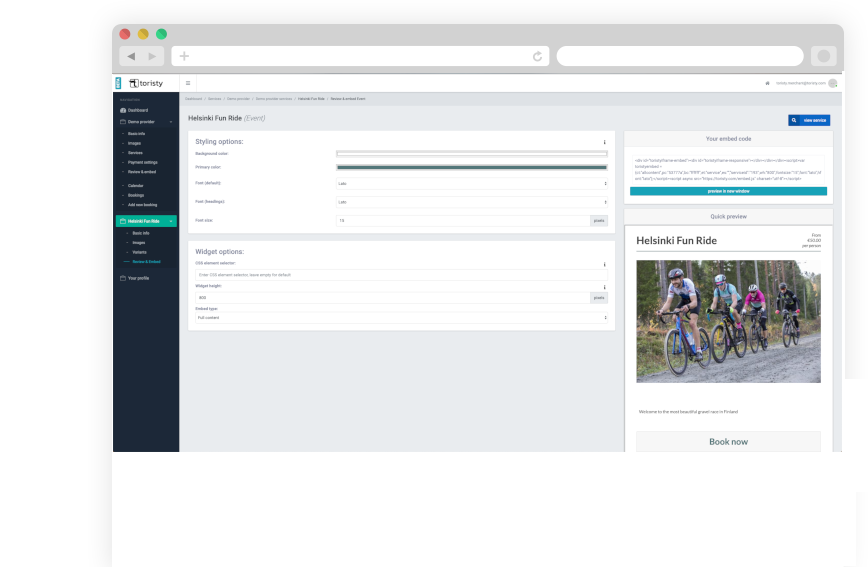
Task: Click the info icon beside Styling options
Action: (604, 142)
